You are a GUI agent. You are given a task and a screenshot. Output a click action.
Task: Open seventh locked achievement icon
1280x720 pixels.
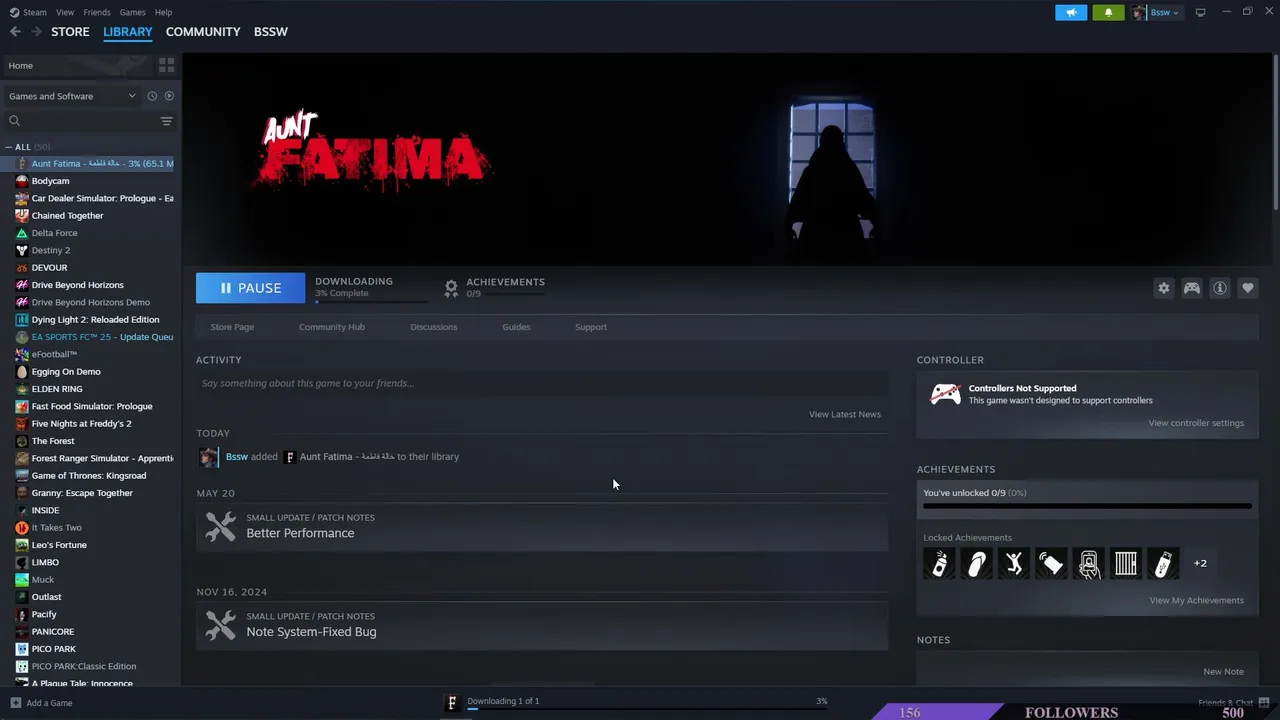pyautogui.click(x=1163, y=563)
